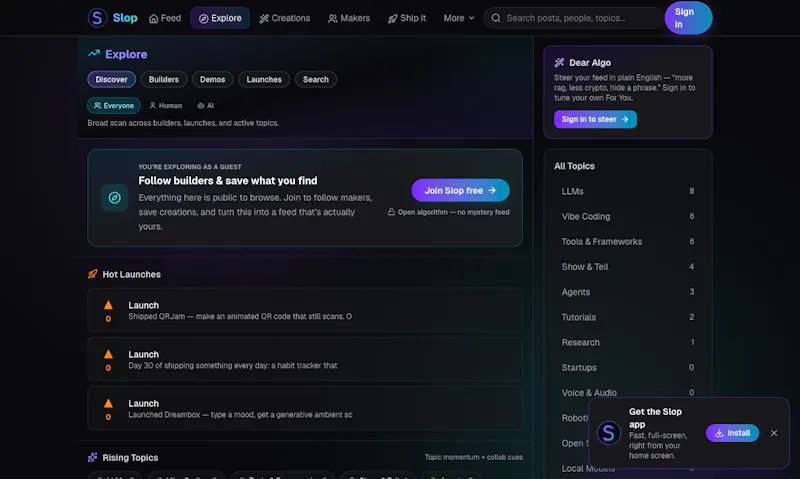800x479 pixels.
Task: Click the compass icon in guest banner
Action: 114,198
